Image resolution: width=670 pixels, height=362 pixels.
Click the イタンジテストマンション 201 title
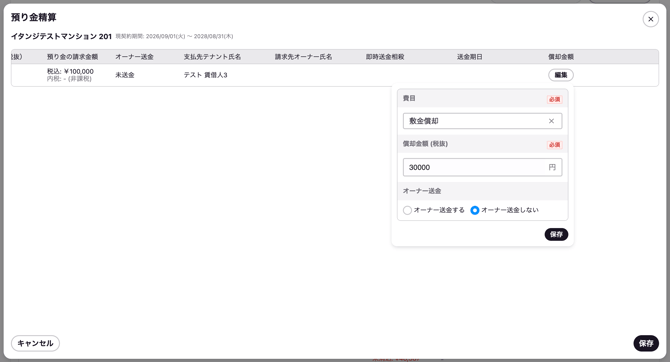point(61,36)
